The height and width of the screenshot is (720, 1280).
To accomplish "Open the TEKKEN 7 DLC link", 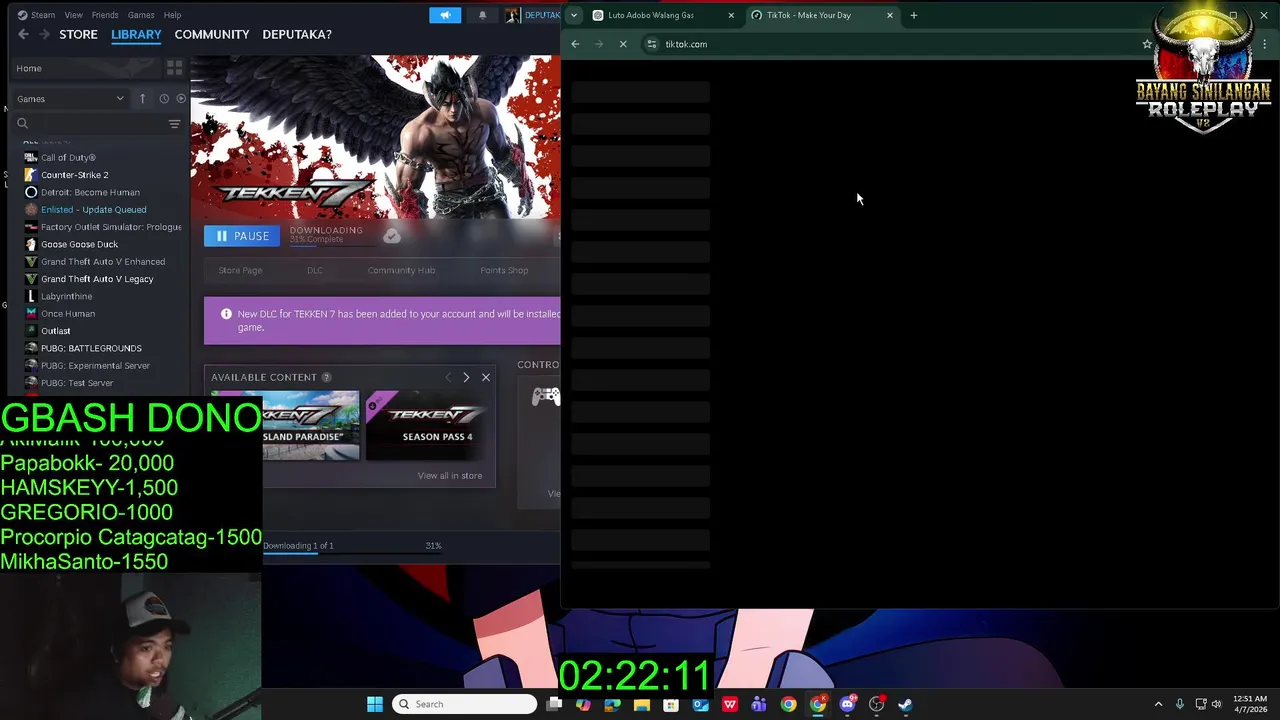I will click(315, 270).
